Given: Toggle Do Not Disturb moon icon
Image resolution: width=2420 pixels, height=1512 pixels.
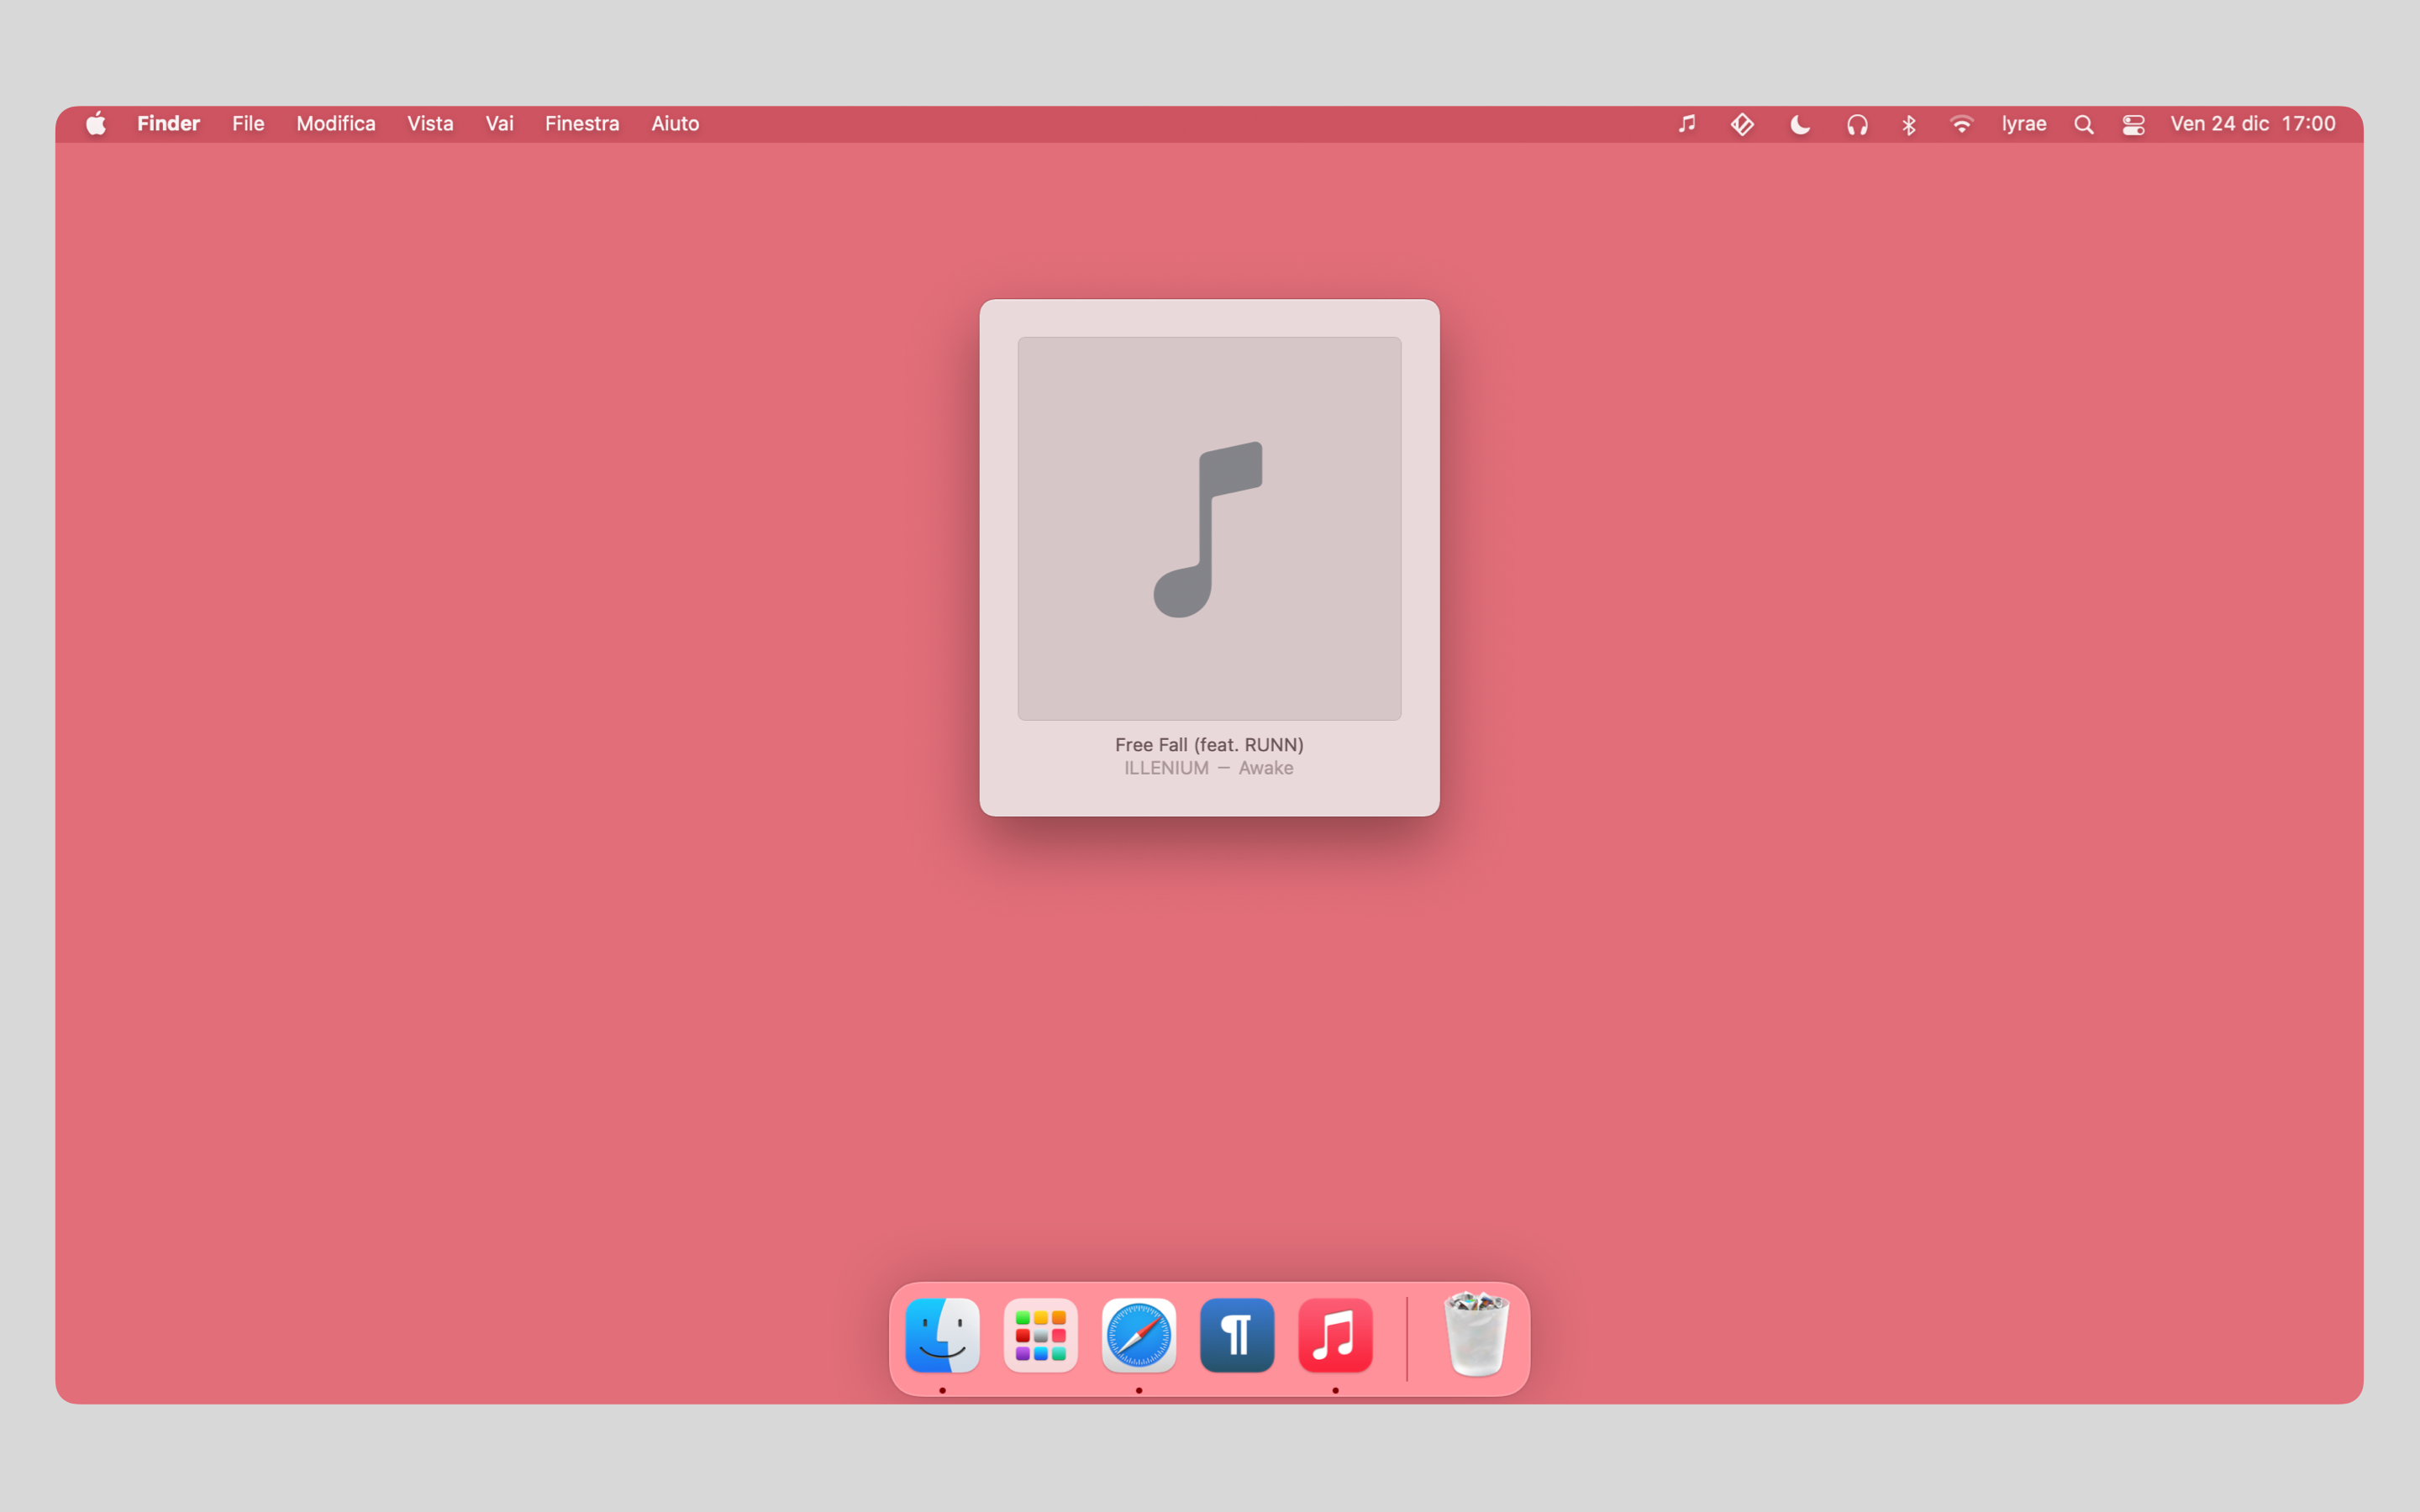Looking at the screenshot, I should [x=1799, y=124].
